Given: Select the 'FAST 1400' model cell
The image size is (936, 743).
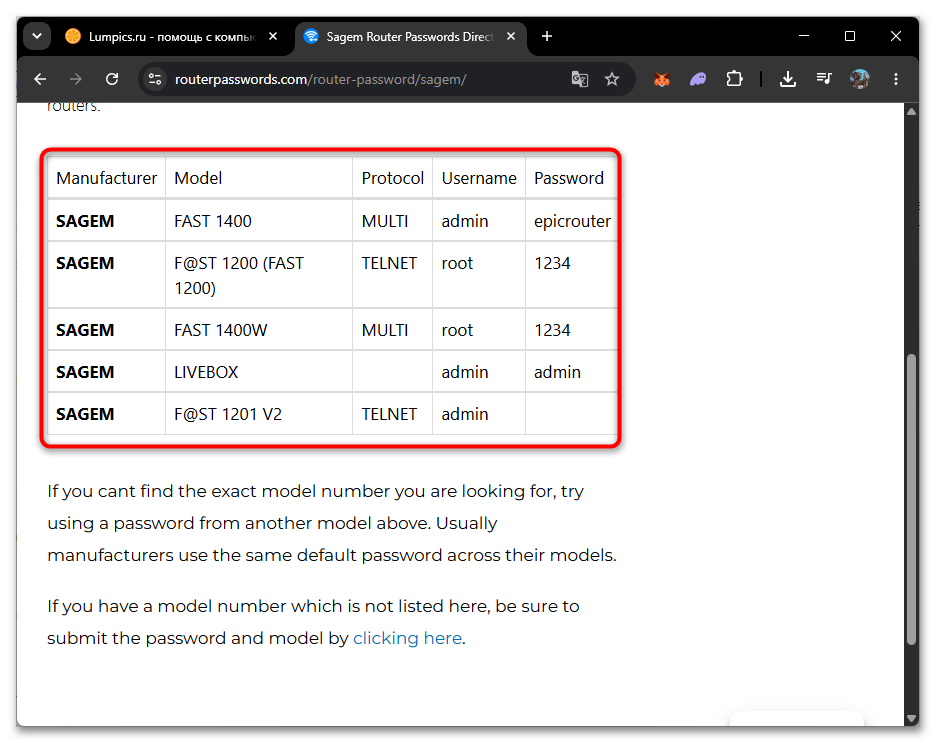Looking at the screenshot, I should pyautogui.click(x=258, y=221).
